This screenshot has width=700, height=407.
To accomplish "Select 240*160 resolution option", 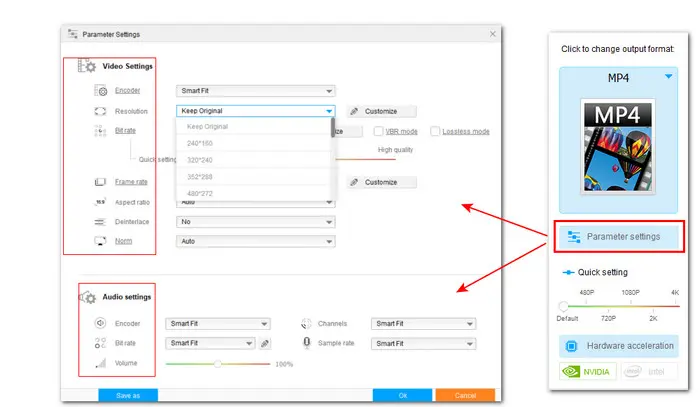I will pos(254,143).
